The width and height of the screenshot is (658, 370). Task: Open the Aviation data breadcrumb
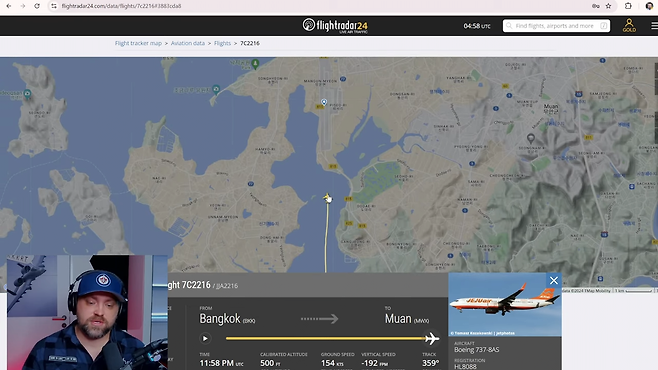coord(188,43)
